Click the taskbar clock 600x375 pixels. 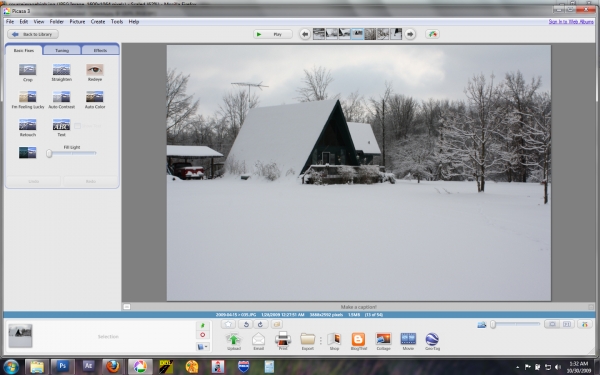pyautogui.click(x=578, y=367)
